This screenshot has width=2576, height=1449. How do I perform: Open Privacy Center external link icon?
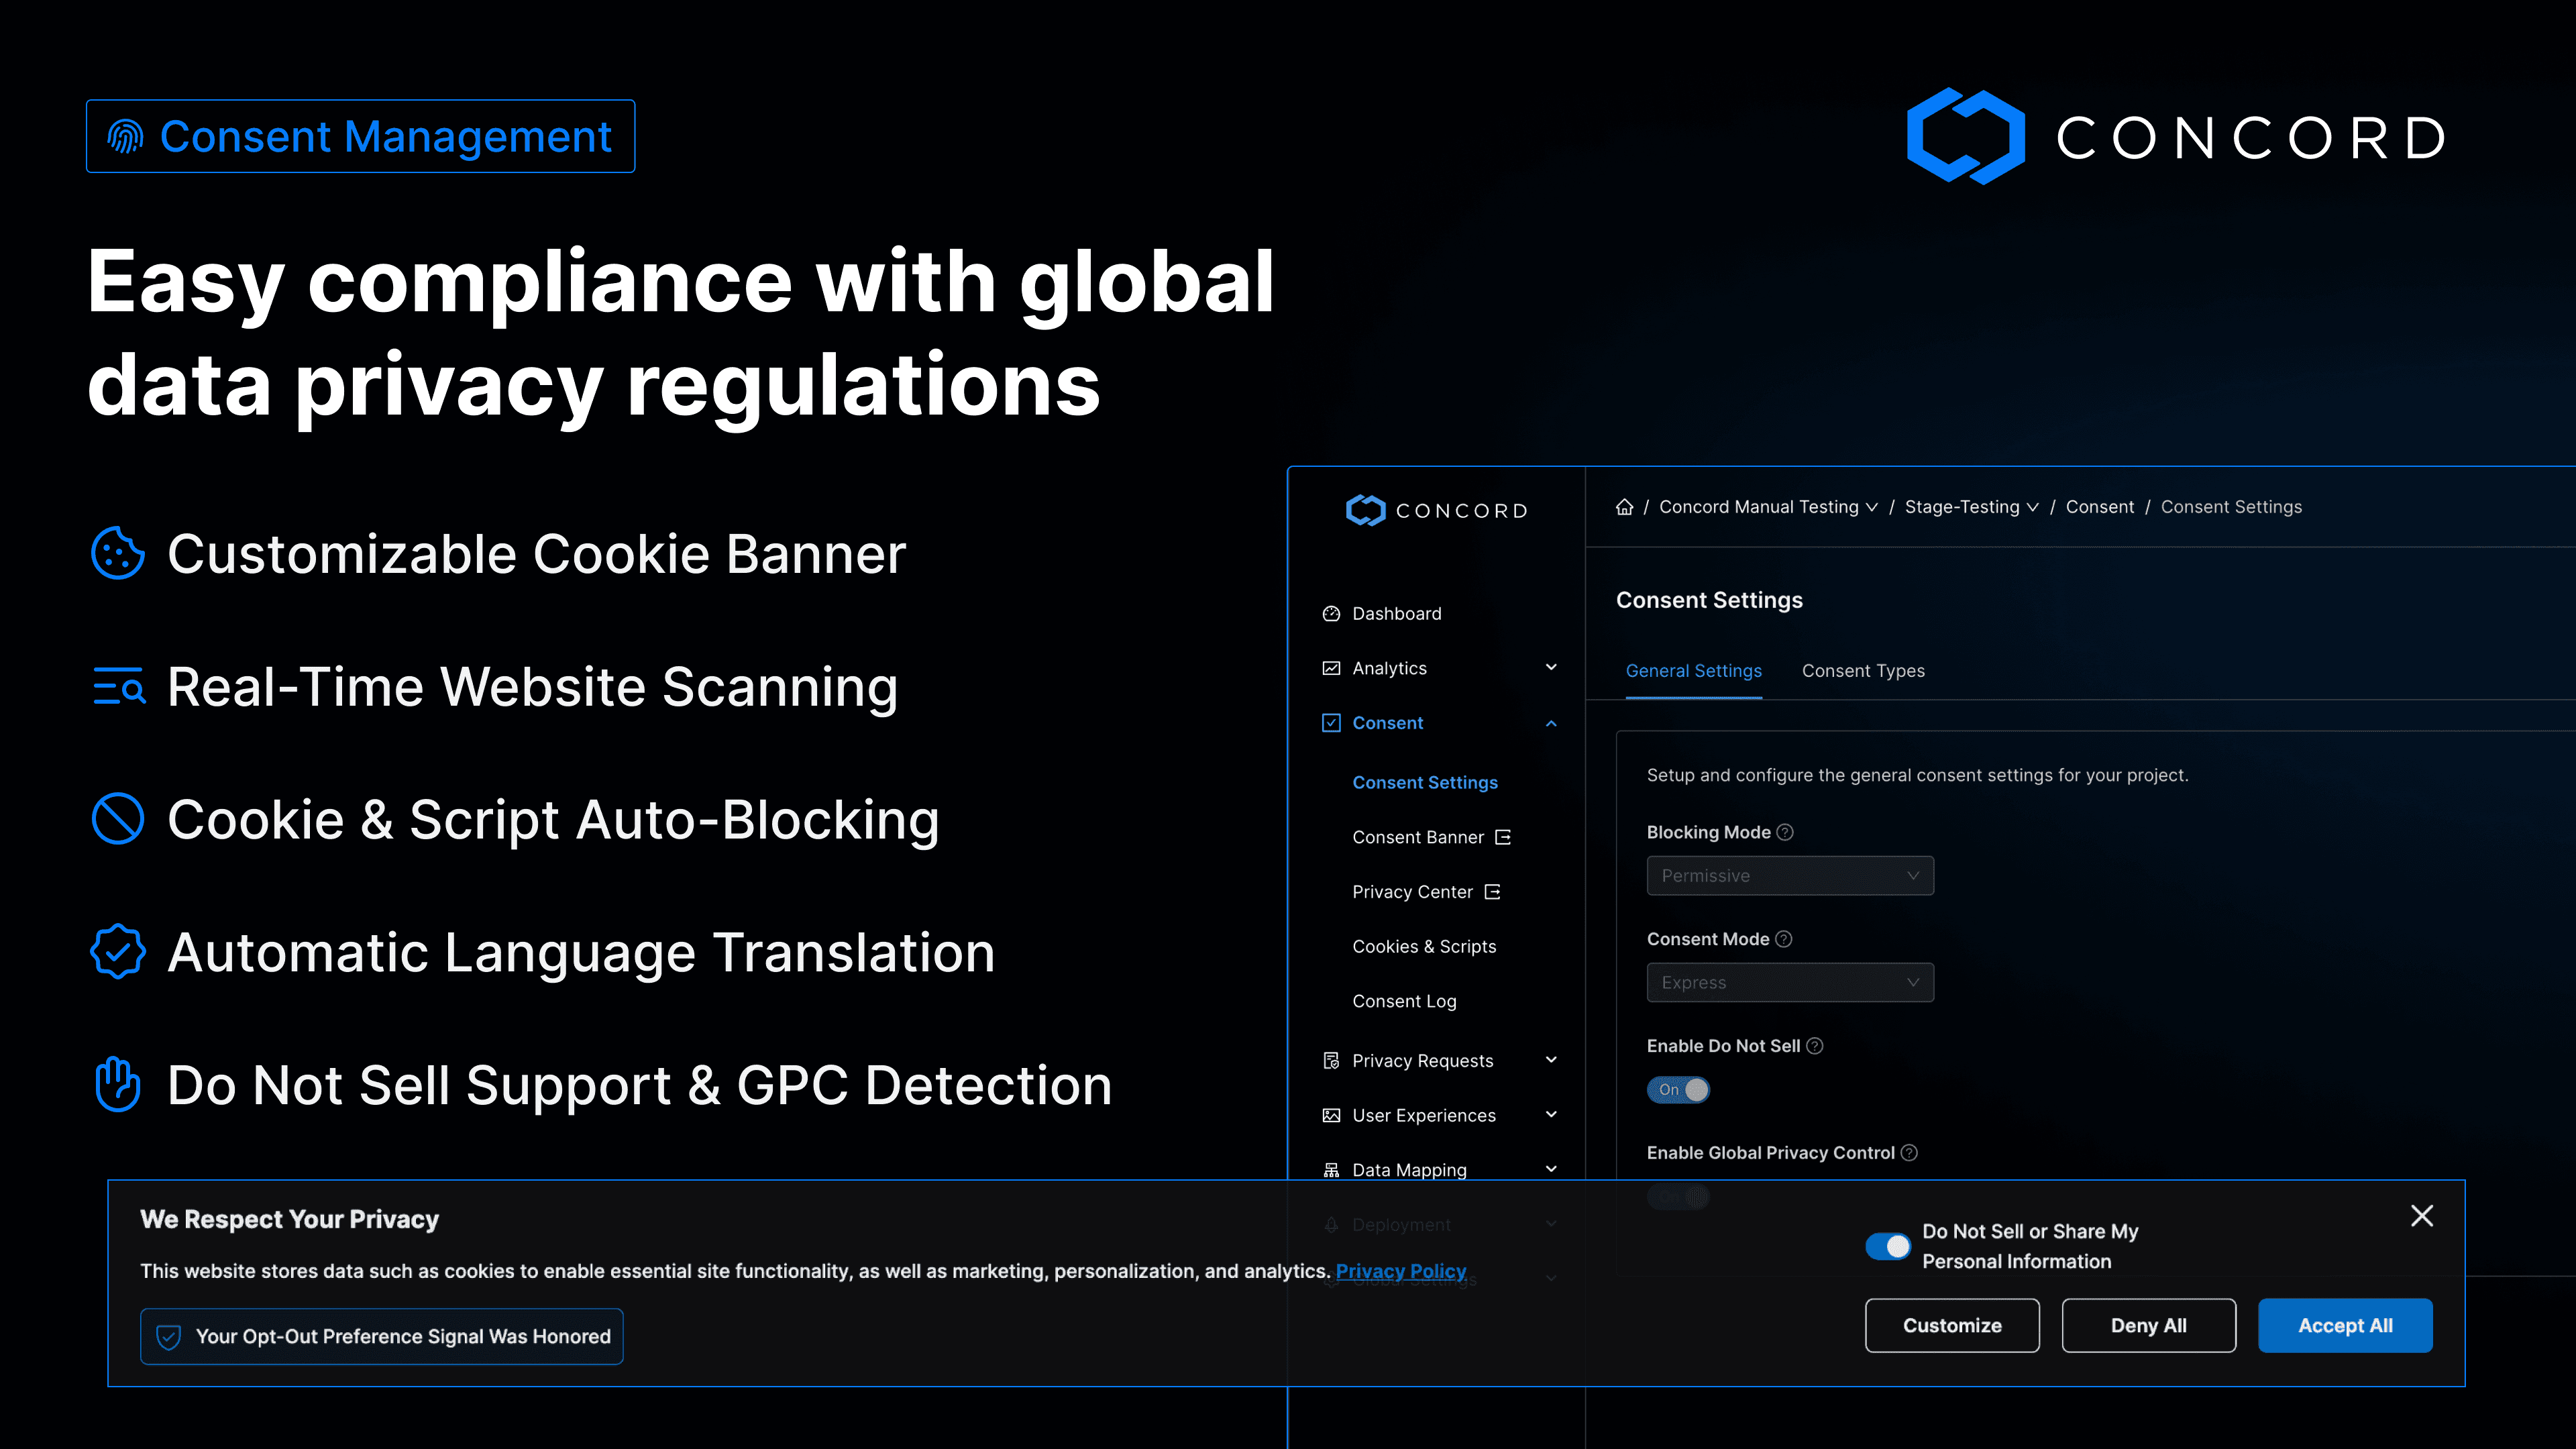(x=1492, y=892)
